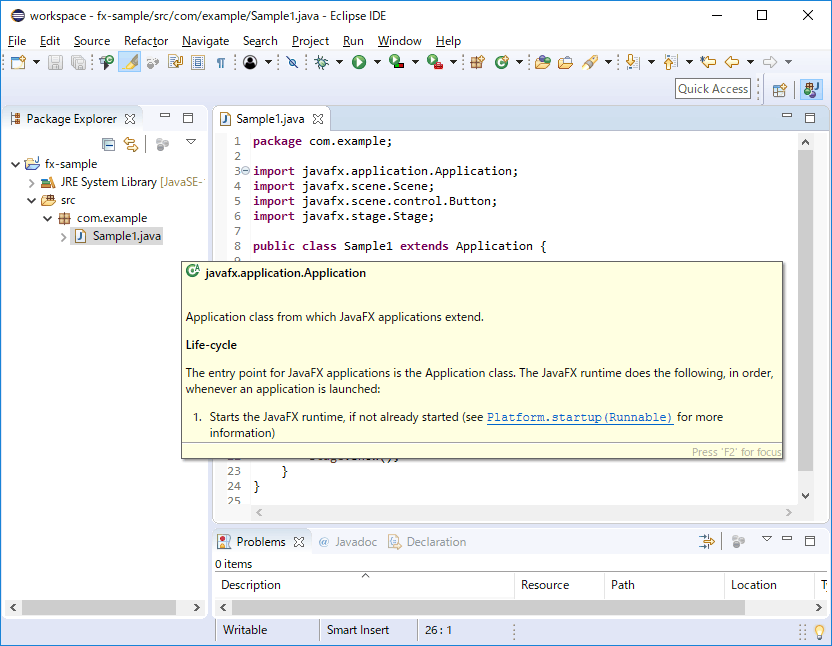
Task: Click the Quick Access search field
Action: 713,89
